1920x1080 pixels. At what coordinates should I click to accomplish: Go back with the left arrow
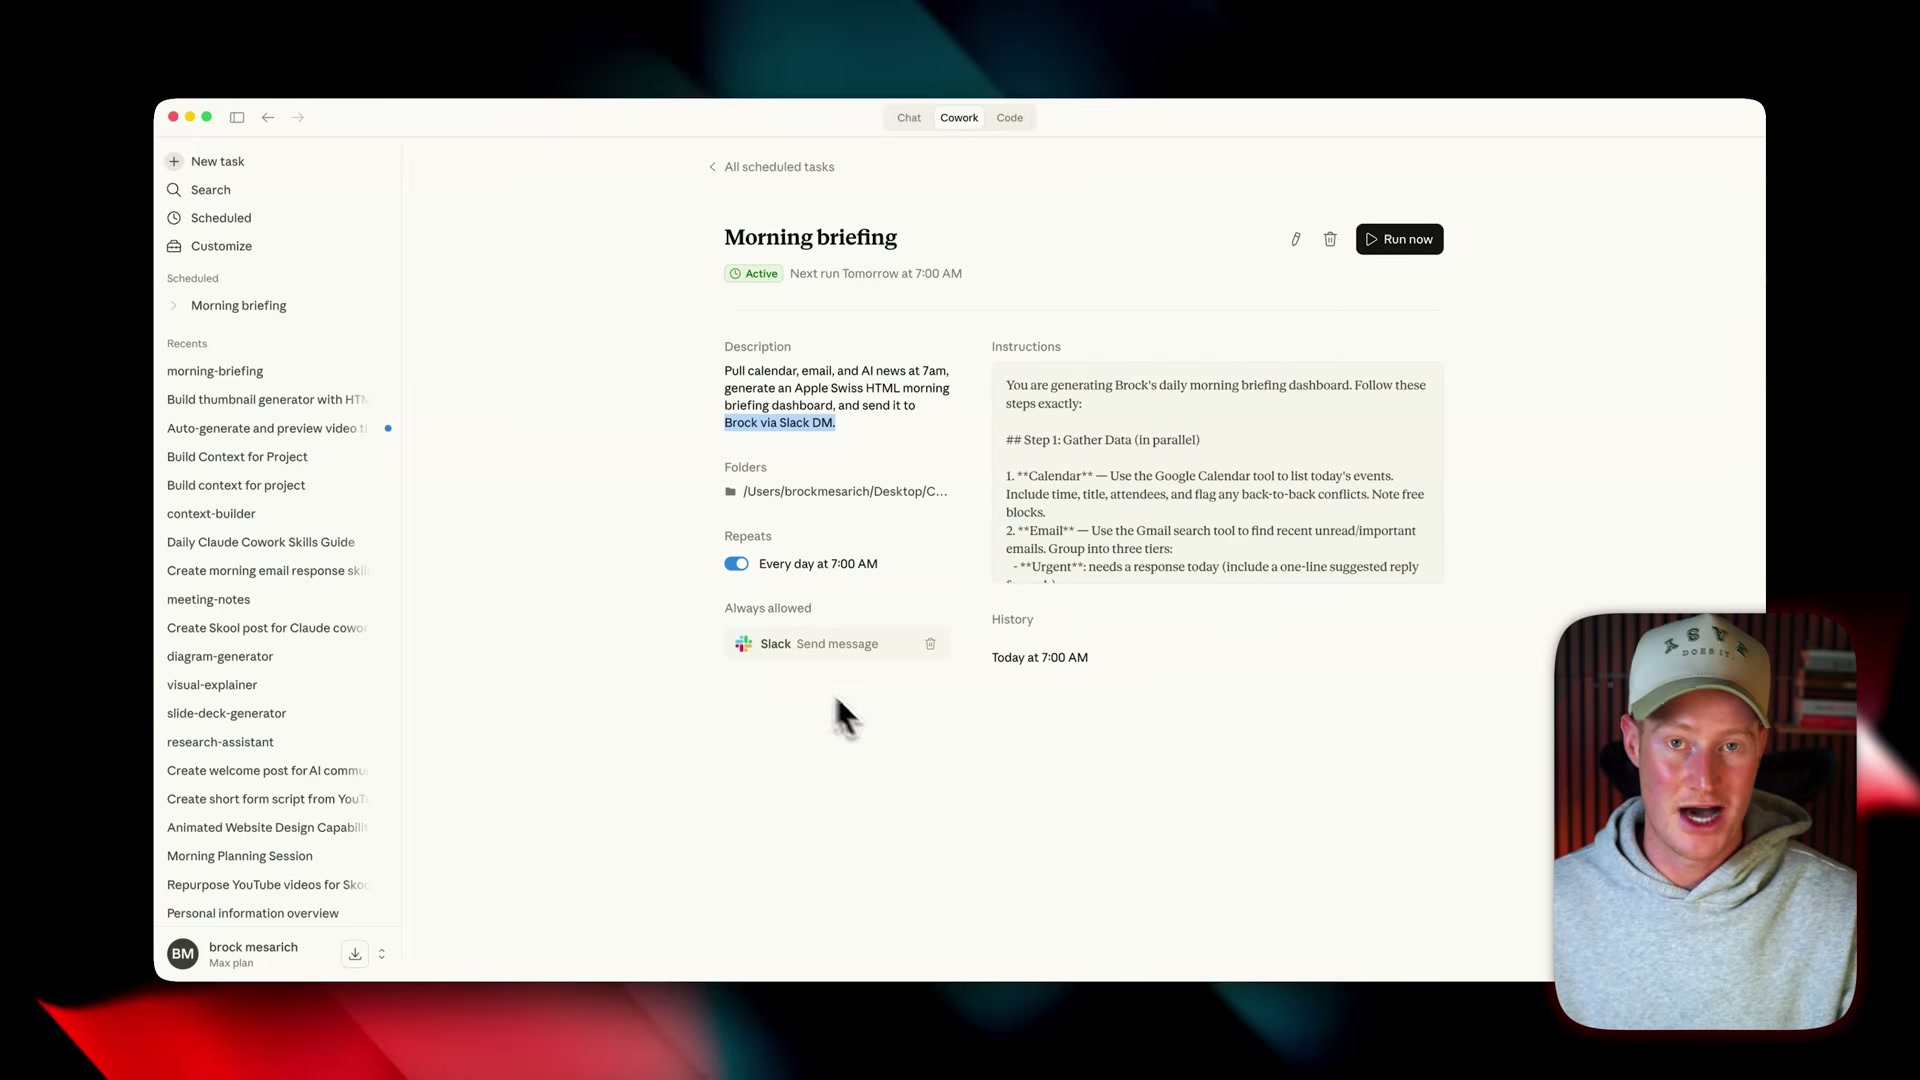268,117
